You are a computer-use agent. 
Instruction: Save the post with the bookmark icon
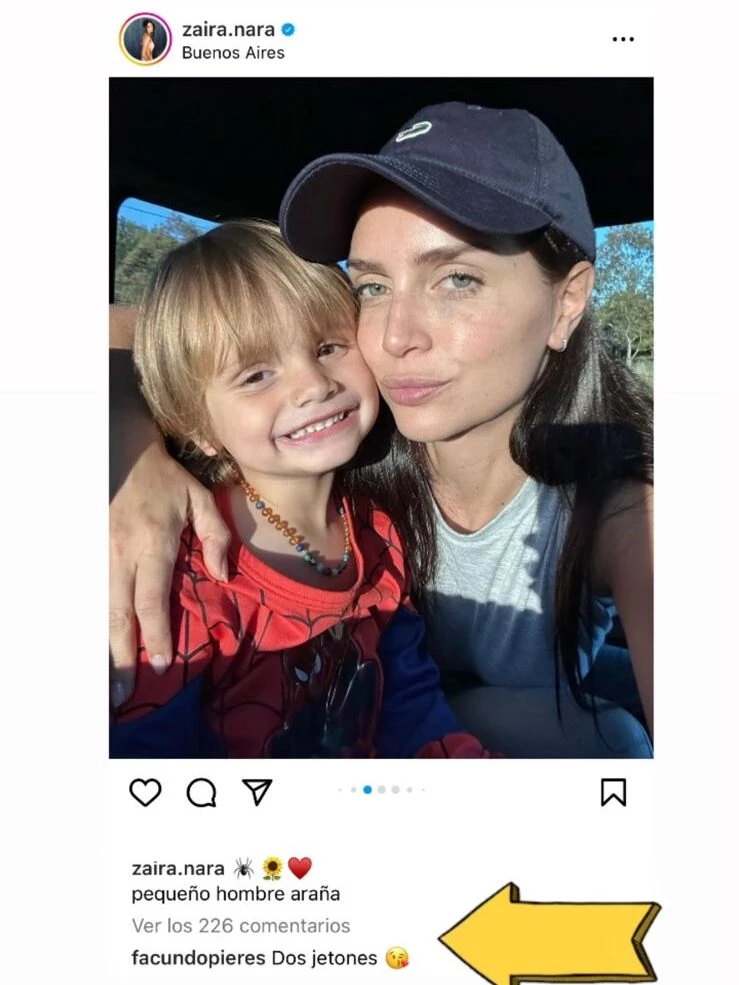point(613,793)
